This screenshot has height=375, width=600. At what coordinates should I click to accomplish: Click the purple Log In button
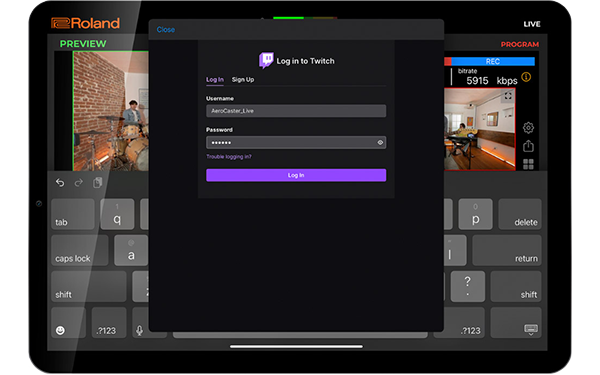[296, 175]
